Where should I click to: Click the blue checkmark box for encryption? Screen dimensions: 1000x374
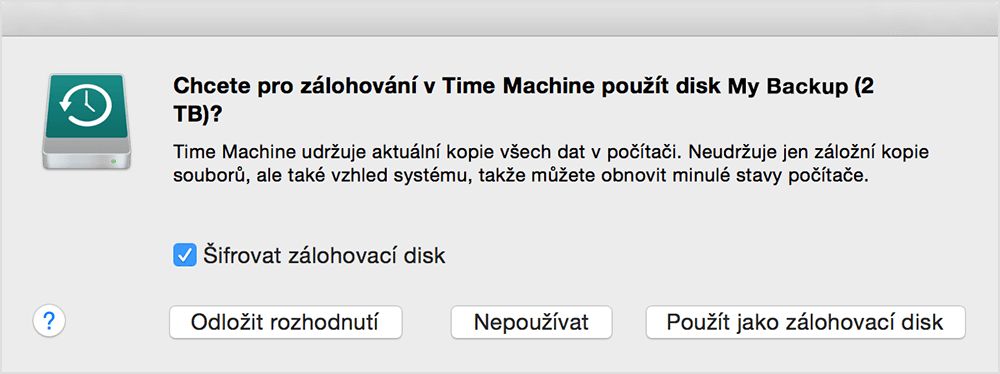coord(185,256)
